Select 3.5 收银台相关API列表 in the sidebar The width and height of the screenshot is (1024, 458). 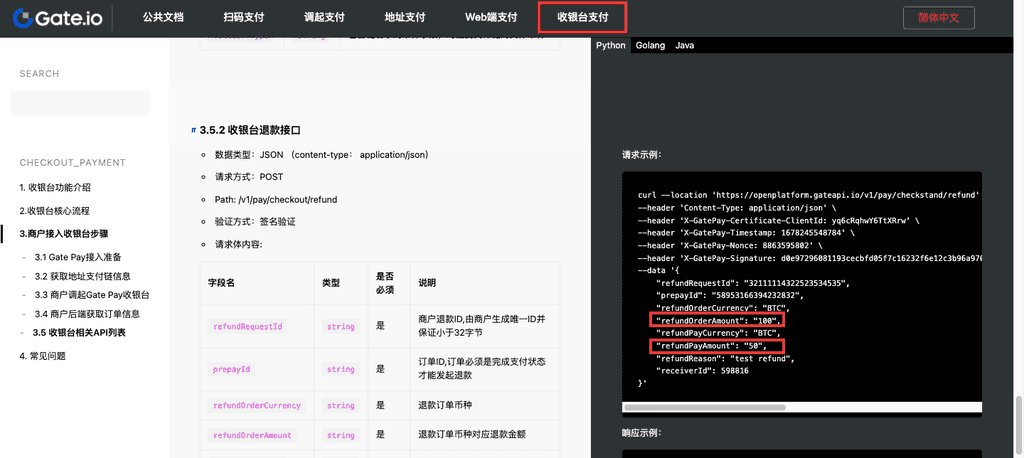tap(80, 332)
